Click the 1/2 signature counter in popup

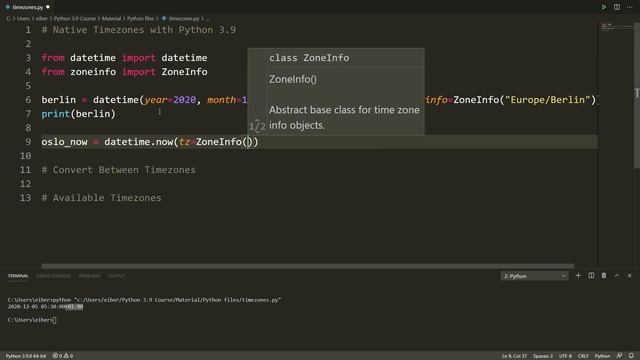point(257,126)
